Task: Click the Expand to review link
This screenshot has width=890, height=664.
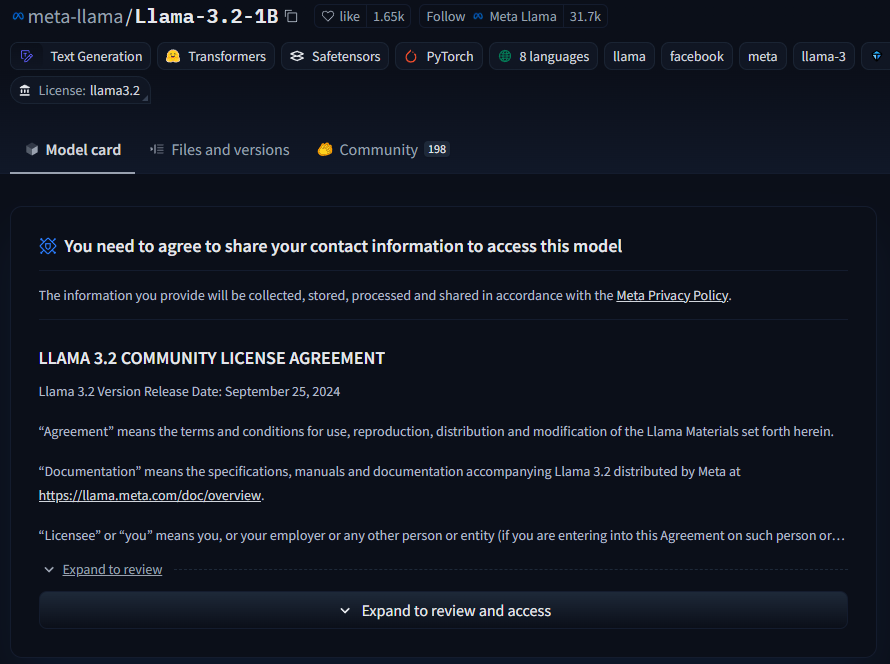Action: (112, 569)
